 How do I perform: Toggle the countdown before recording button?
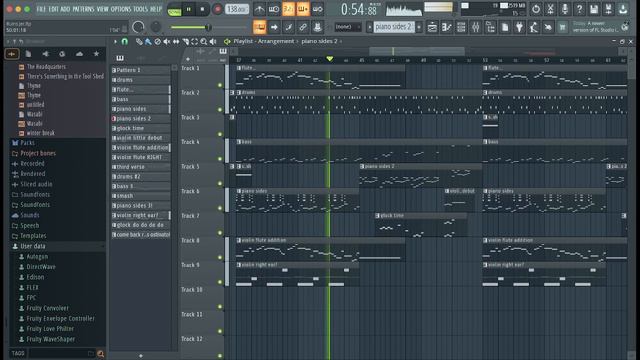[x=288, y=9]
